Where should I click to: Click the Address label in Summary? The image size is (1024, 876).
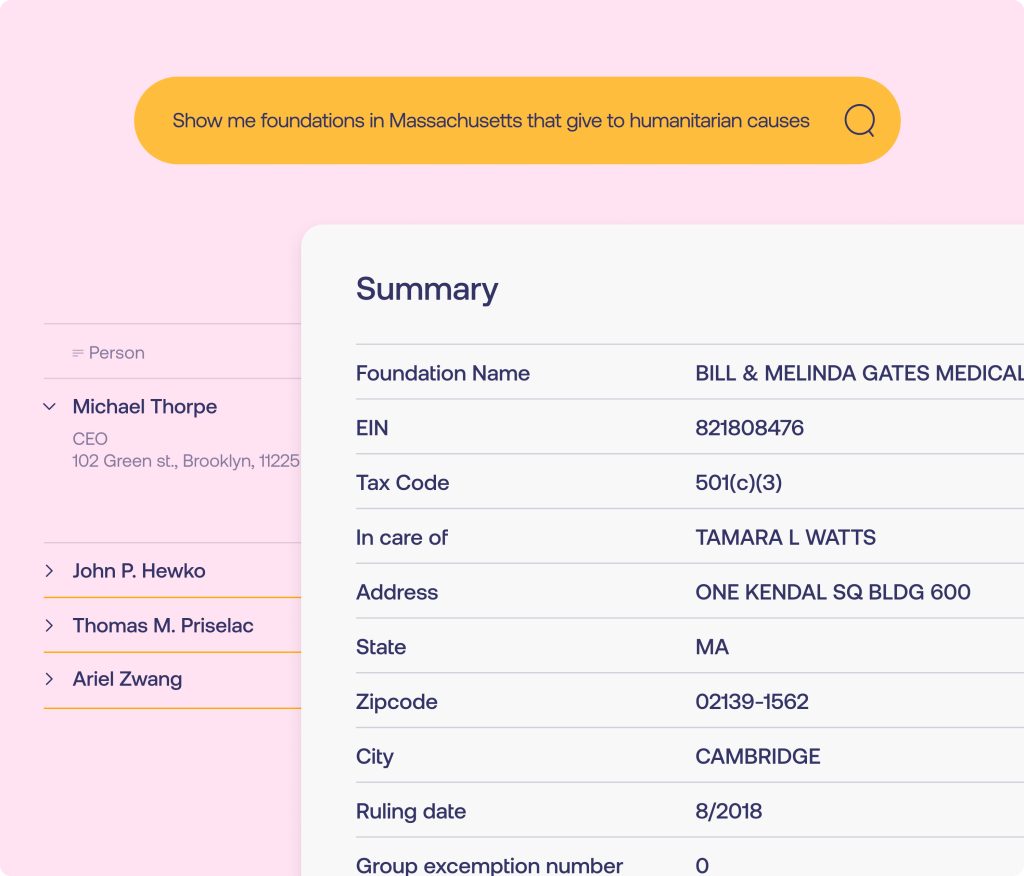coord(396,592)
